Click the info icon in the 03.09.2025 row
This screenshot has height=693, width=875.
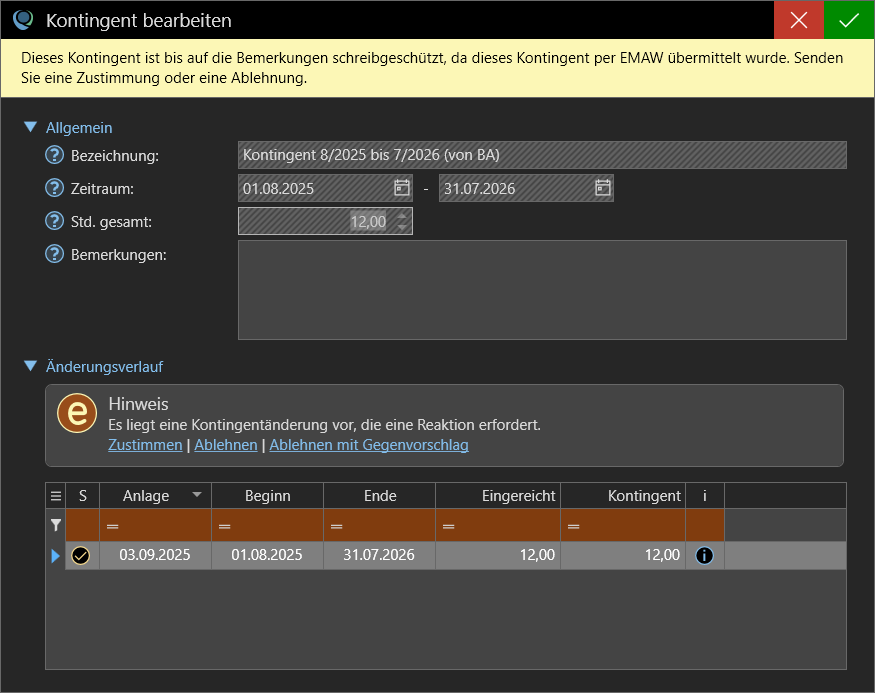704,555
